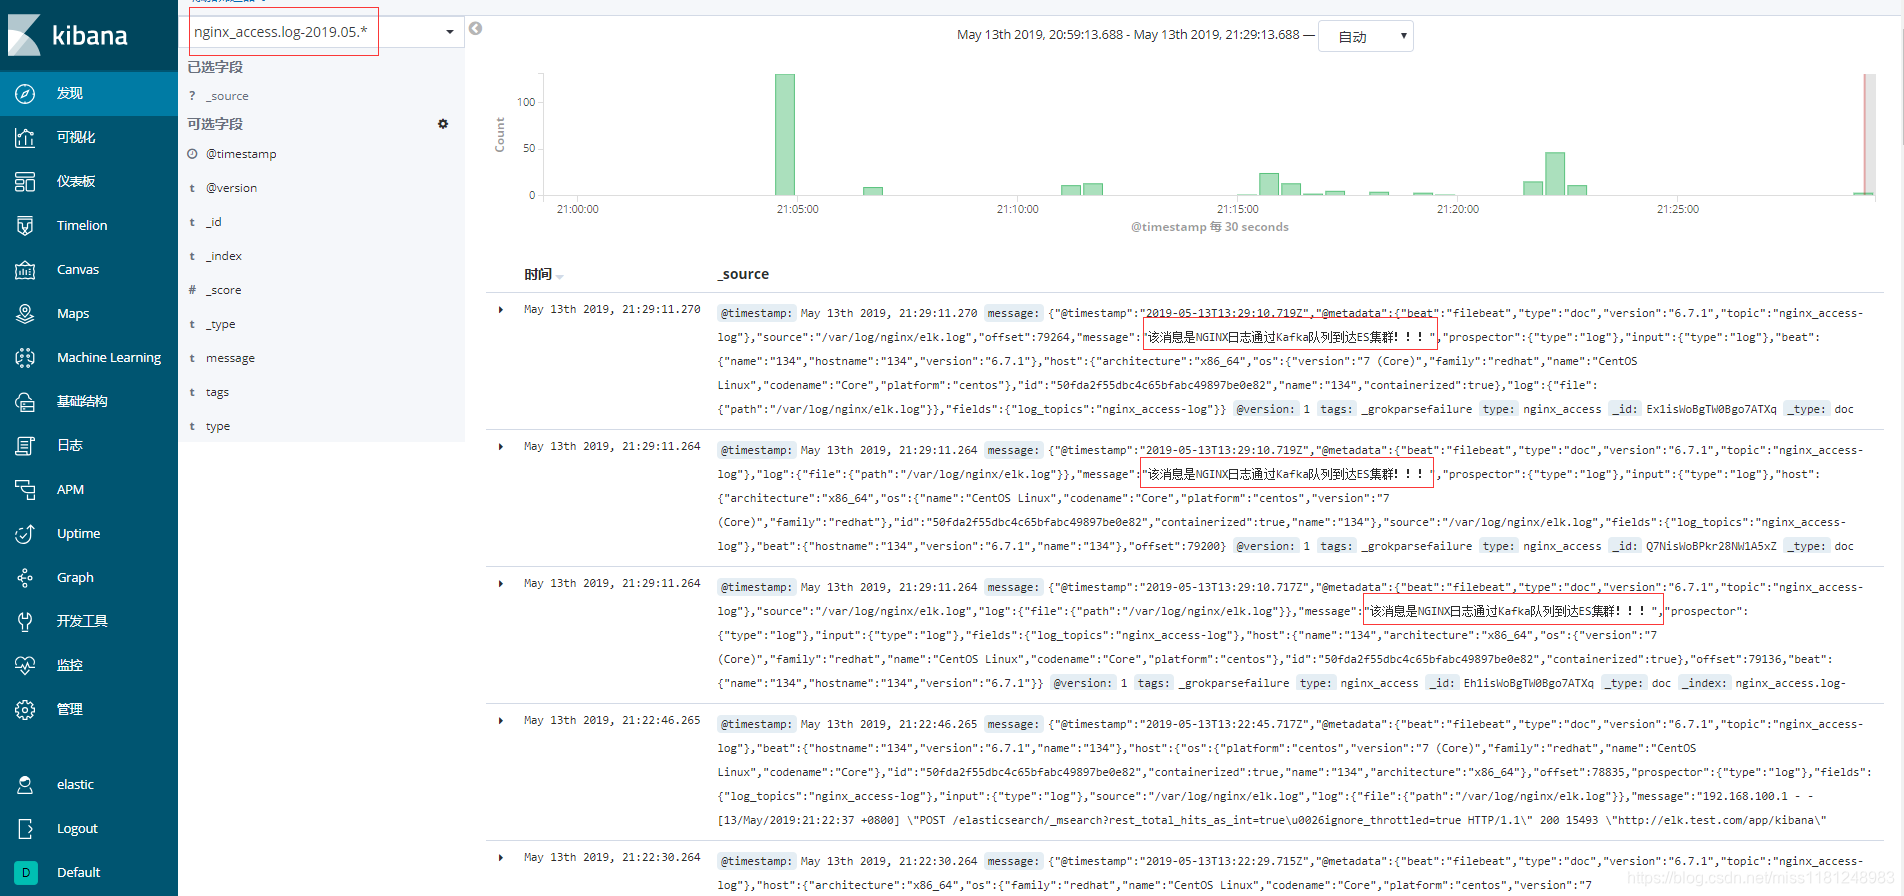The width and height of the screenshot is (1904, 896).
Task: Open the Logs (日志) icon
Action: [25, 445]
